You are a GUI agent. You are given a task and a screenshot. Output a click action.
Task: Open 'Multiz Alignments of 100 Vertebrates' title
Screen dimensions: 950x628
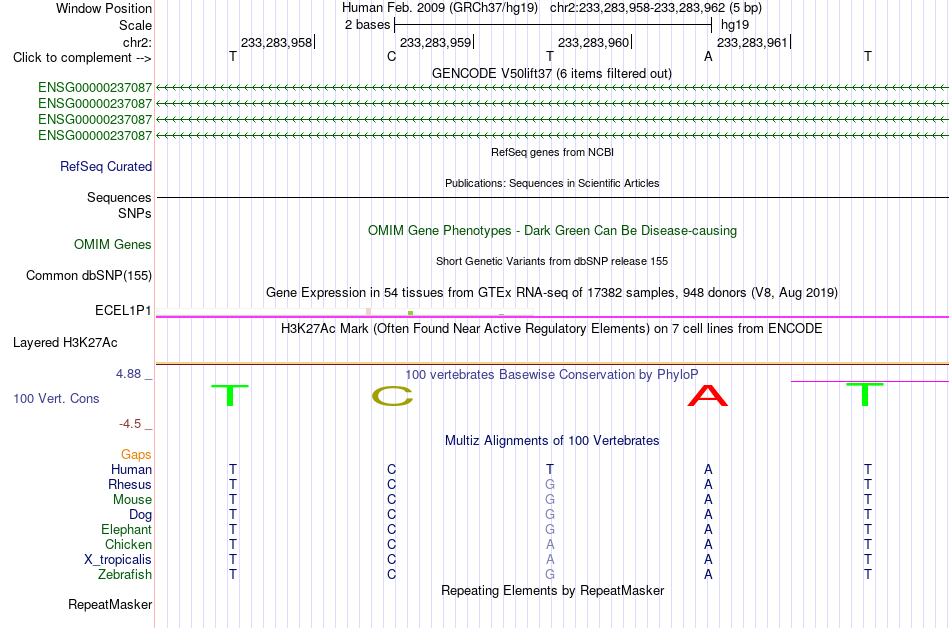[x=552, y=441]
